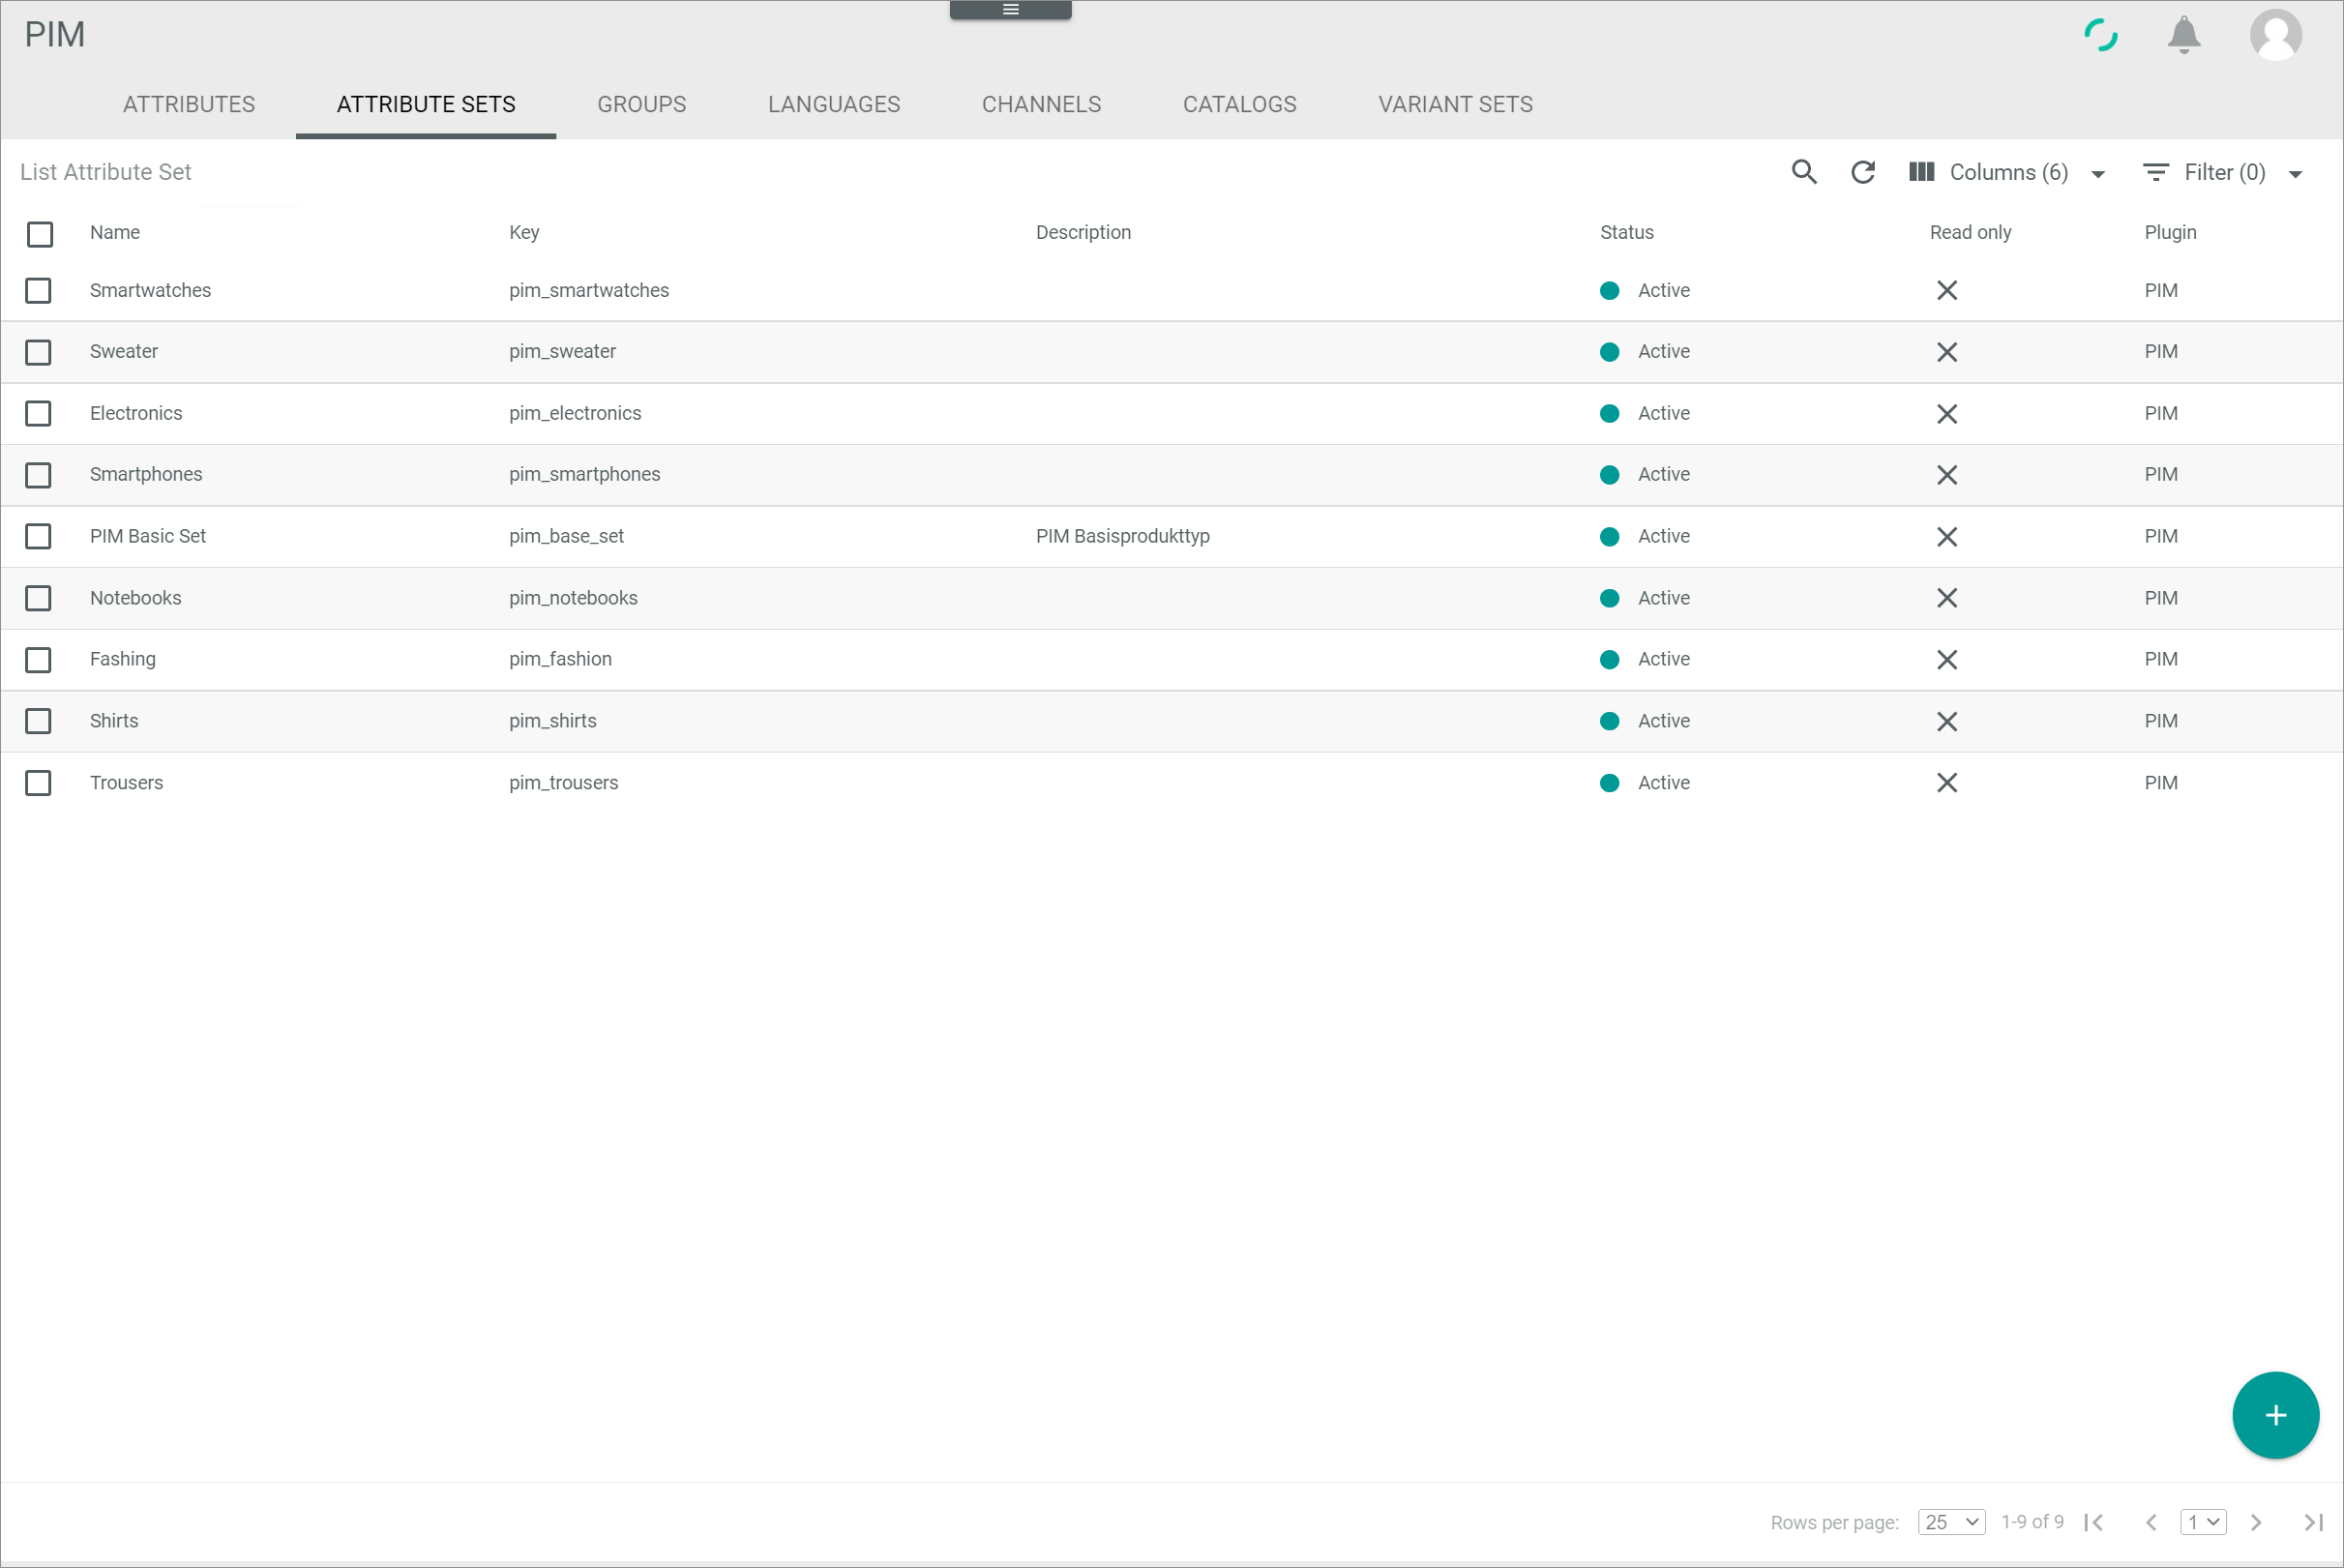This screenshot has width=2344, height=1568.
Task: Open the user profile avatar
Action: coord(2276,35)
